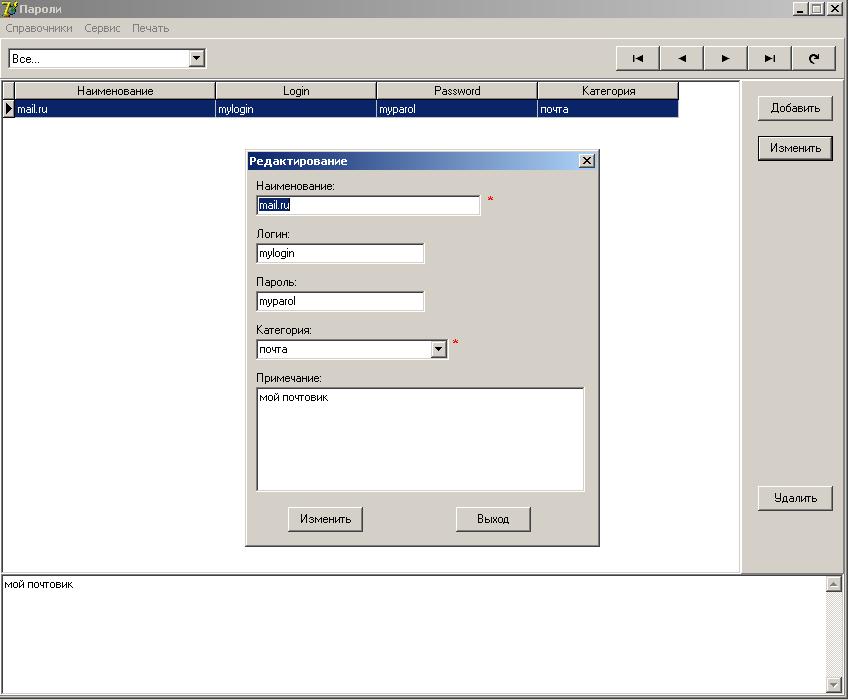Jump to last record button
The image size is (848, 700).
pyautogui.click(x=770, y=58)
